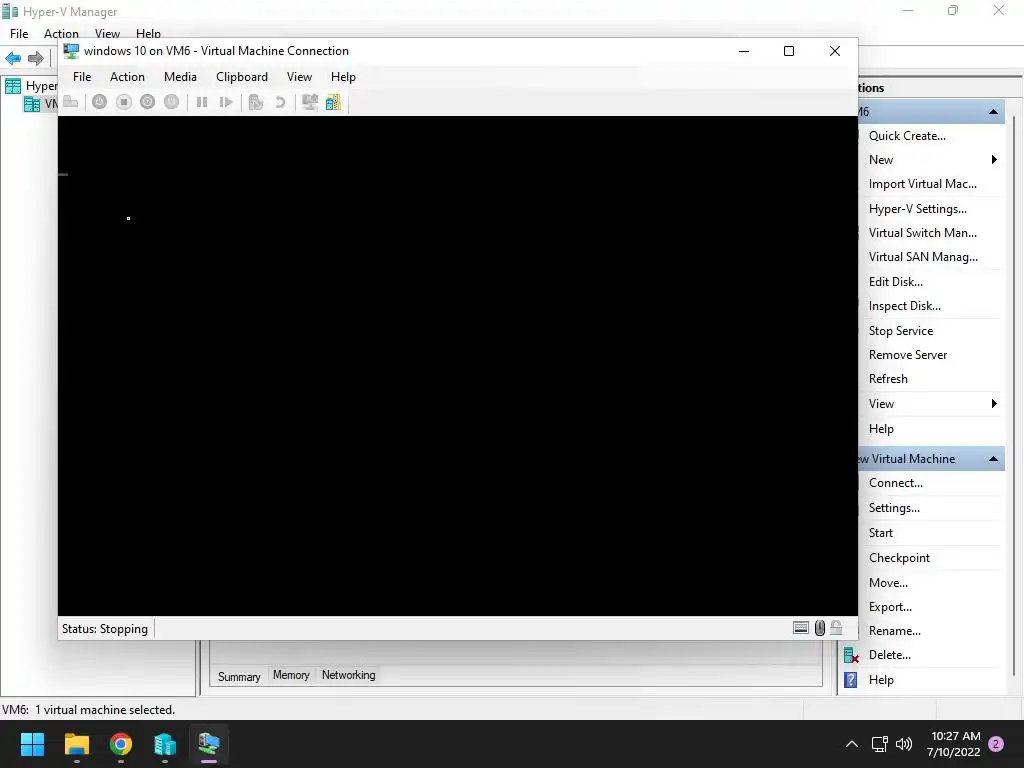Click Remove Server in the Actions pane
Viewport: 1024px width, 768px height.
(908, 355)
